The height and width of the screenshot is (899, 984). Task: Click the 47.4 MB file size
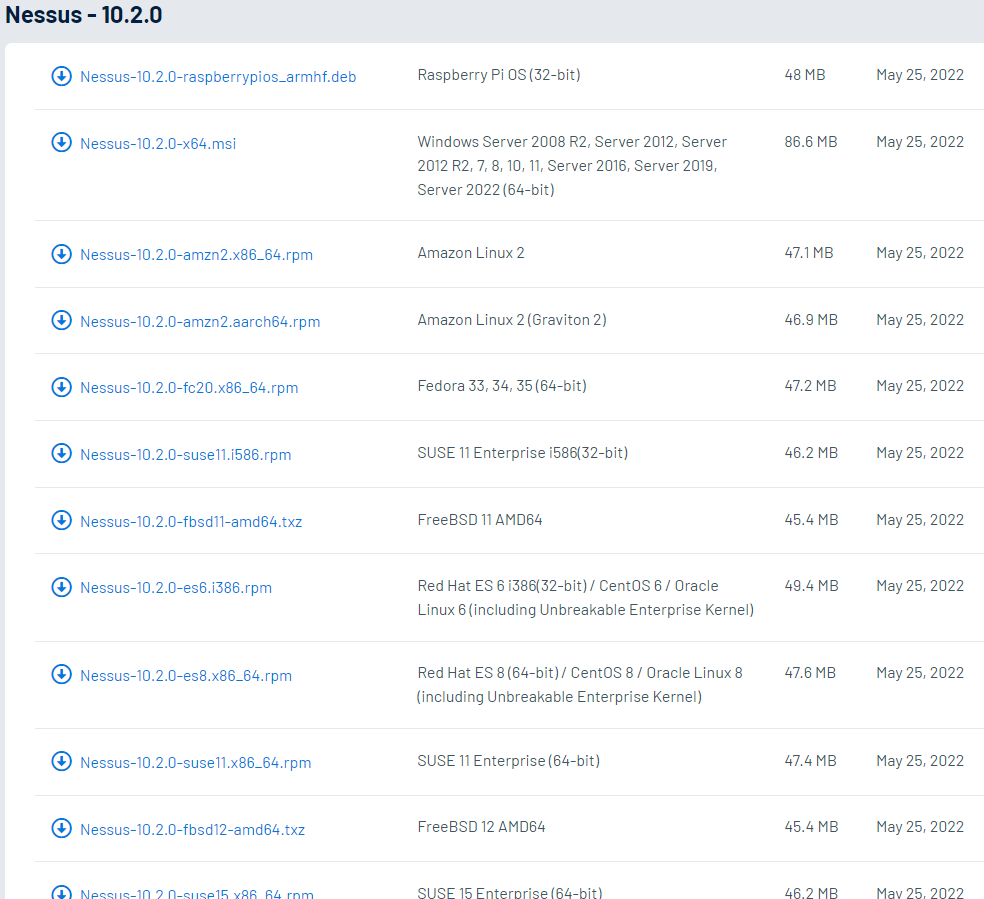tap(810, 761)
